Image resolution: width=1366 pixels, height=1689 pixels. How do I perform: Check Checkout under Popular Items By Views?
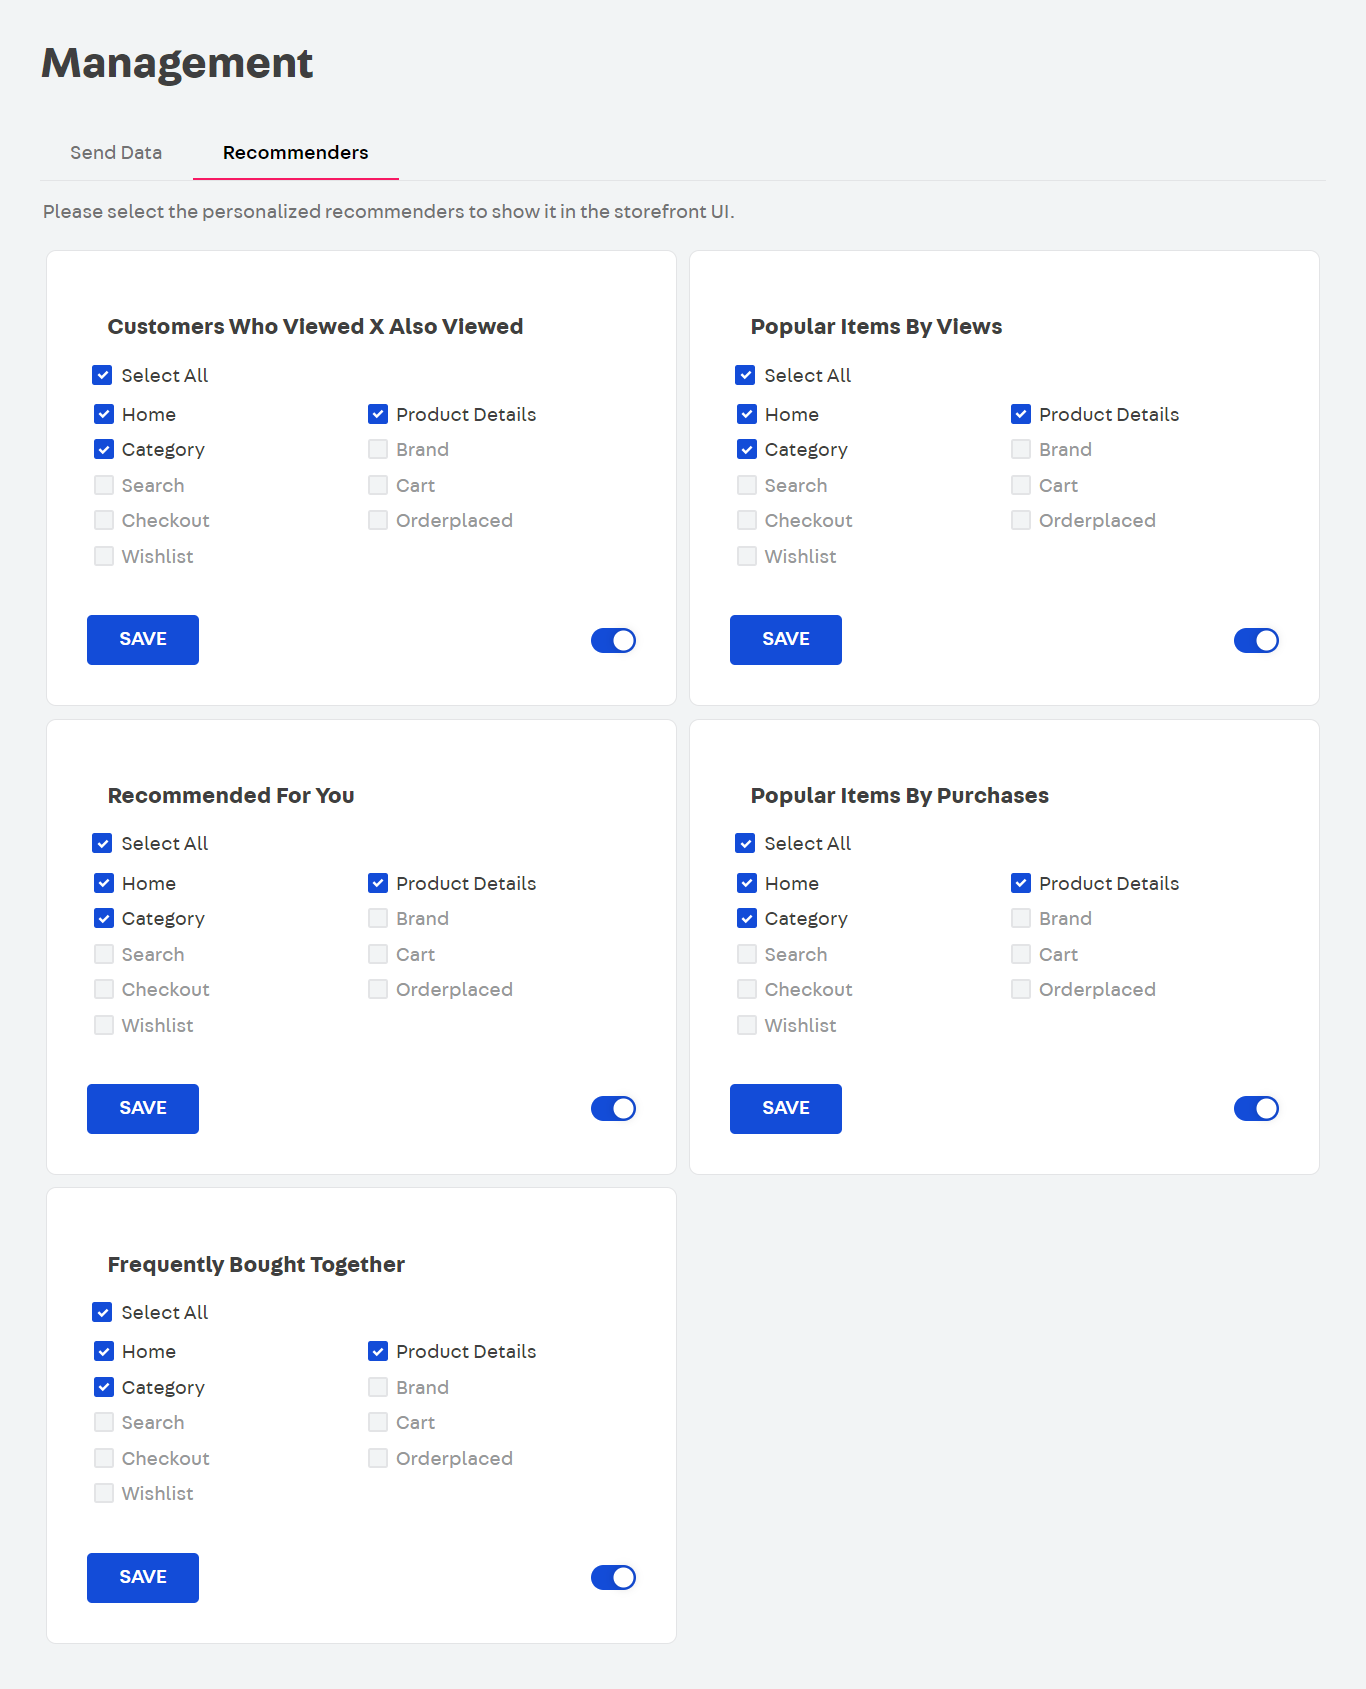pyautogui.click(x=747, y=520)
